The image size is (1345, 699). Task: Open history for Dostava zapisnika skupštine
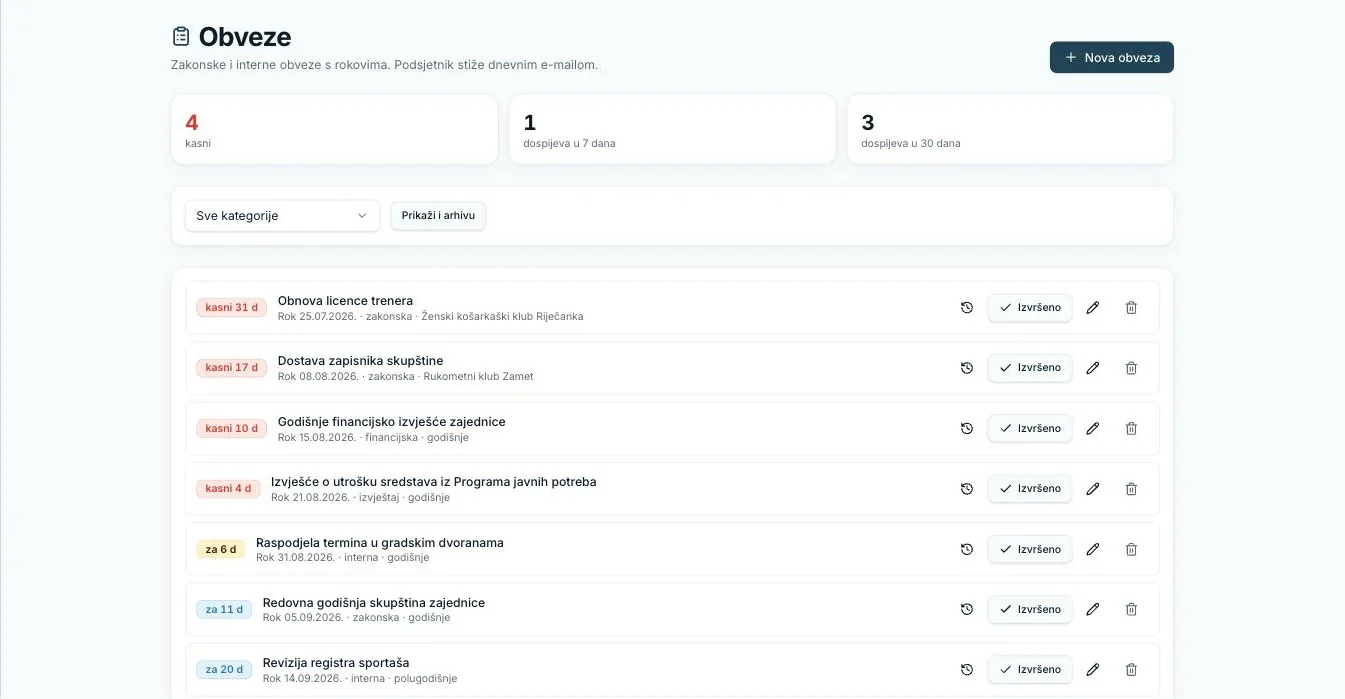pyautogui.click(x=966, y=368)
